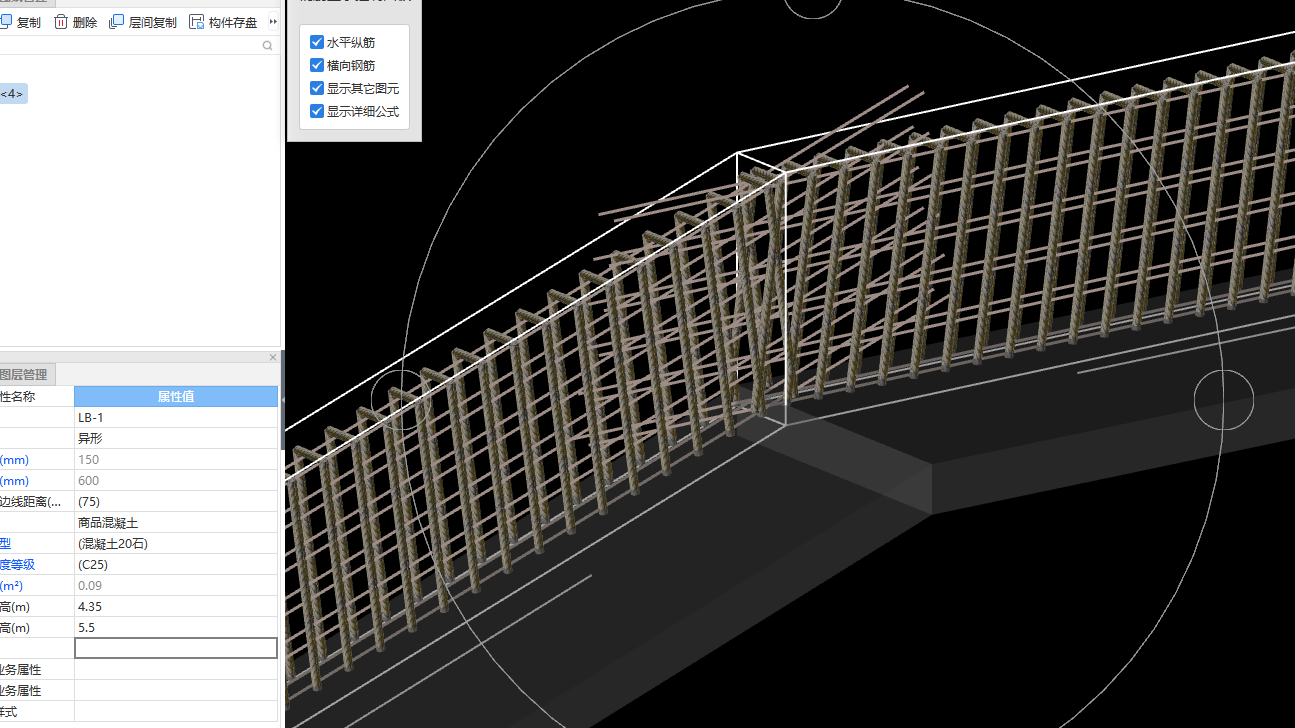Click the right orbit ring handle
Image resolution: width=1295 pixels, height=728 pixels.
coord(1224,399)
